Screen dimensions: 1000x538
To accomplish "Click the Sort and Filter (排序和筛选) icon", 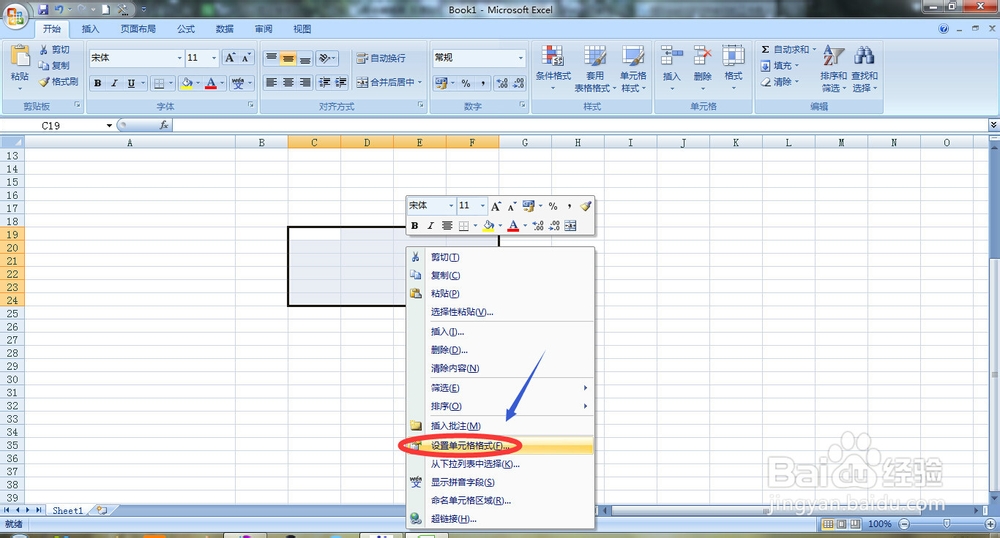I will 834,68.
